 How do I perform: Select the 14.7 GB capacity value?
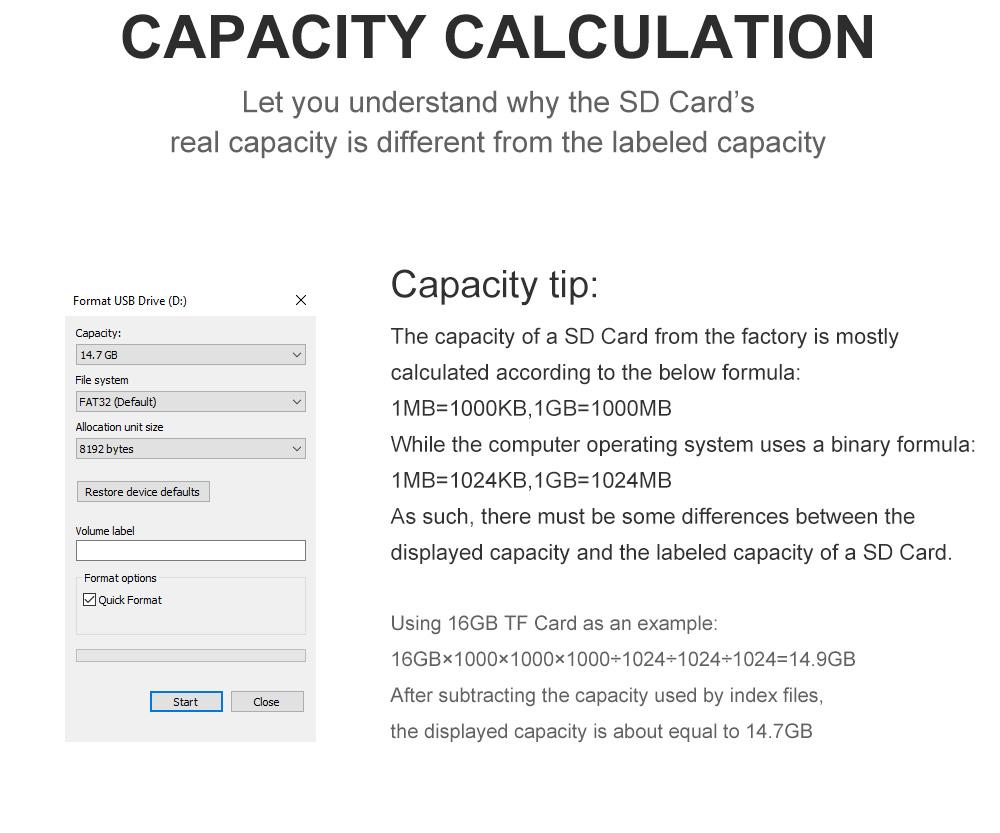pos(100,355)
